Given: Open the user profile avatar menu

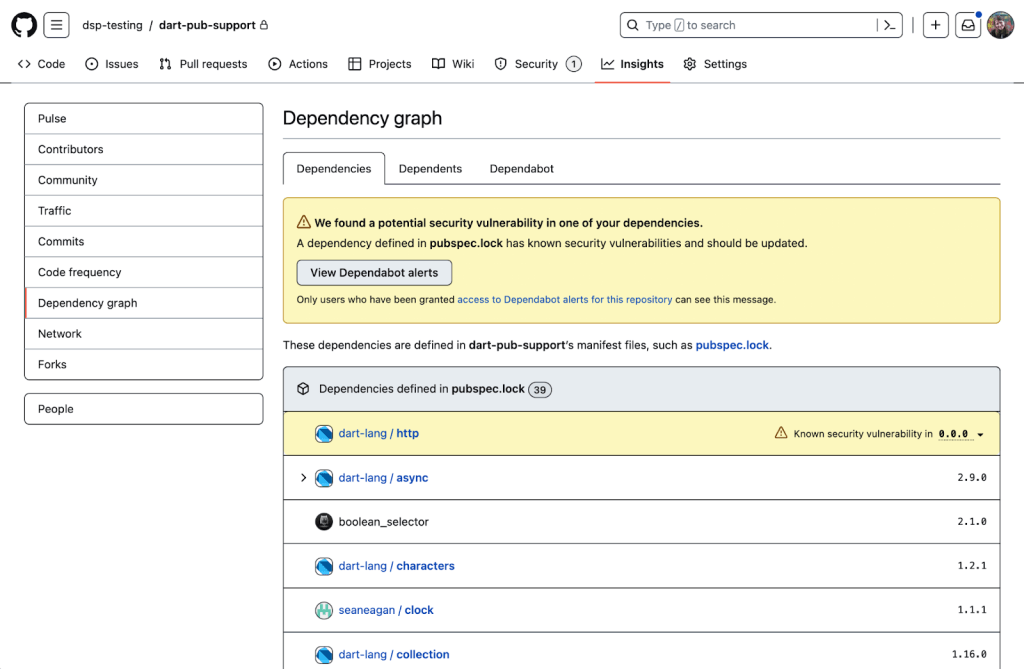Looking at the screenshot, I should pos(1000,25).
